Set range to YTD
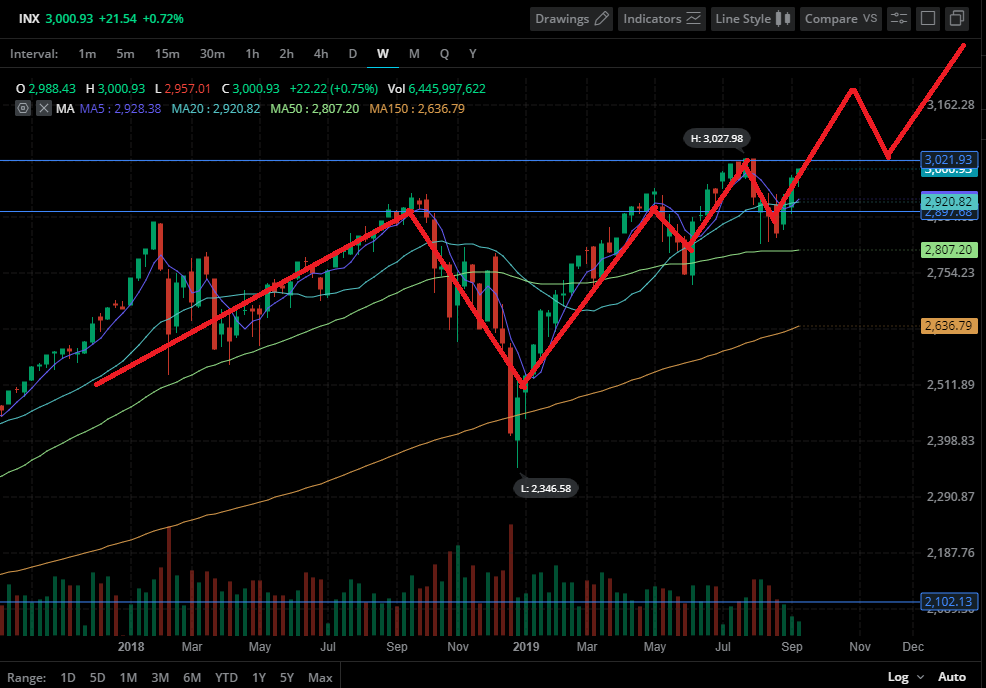 [x=226, y=677]
